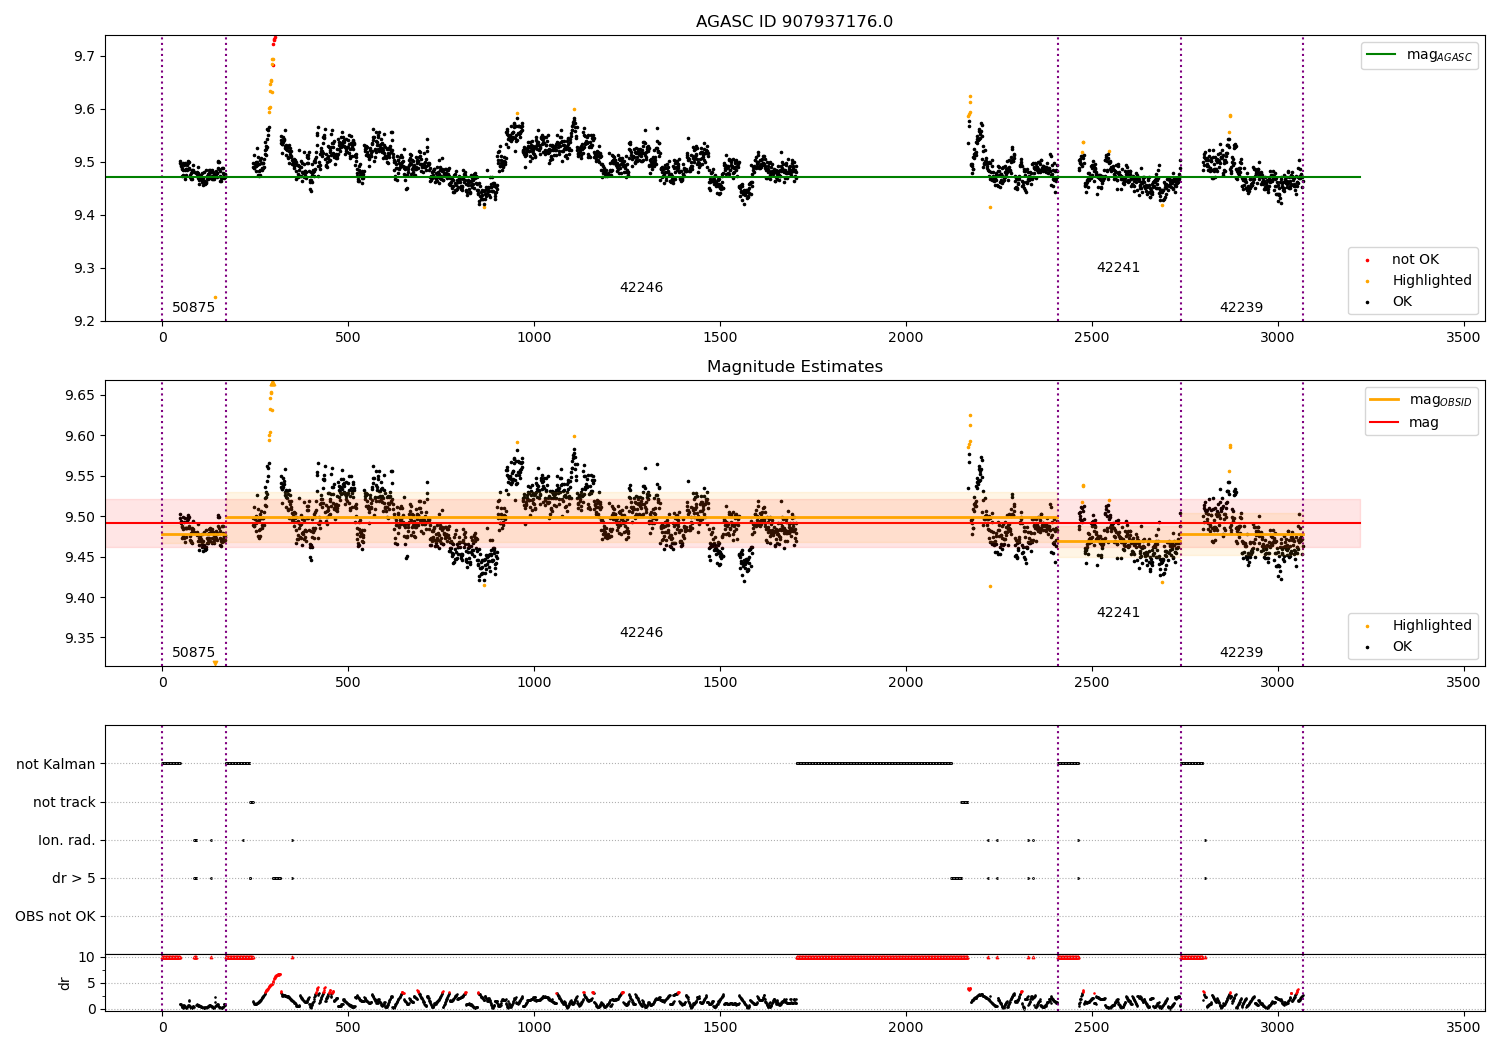Click the '9.65' y-axis tick of middle plot
The height and width of the screenshot is (1050, 1500).
79,396
